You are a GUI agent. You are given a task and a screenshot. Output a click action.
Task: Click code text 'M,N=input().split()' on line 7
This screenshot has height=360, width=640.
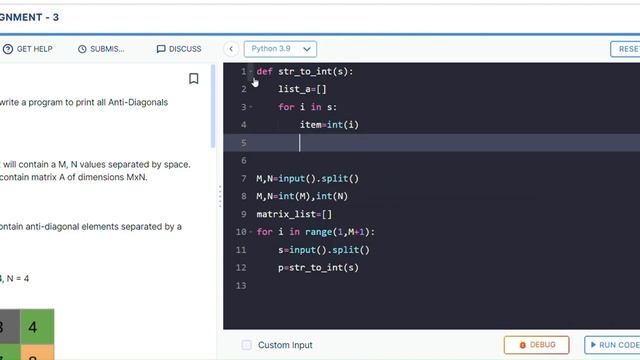click(x=308, y=178)
